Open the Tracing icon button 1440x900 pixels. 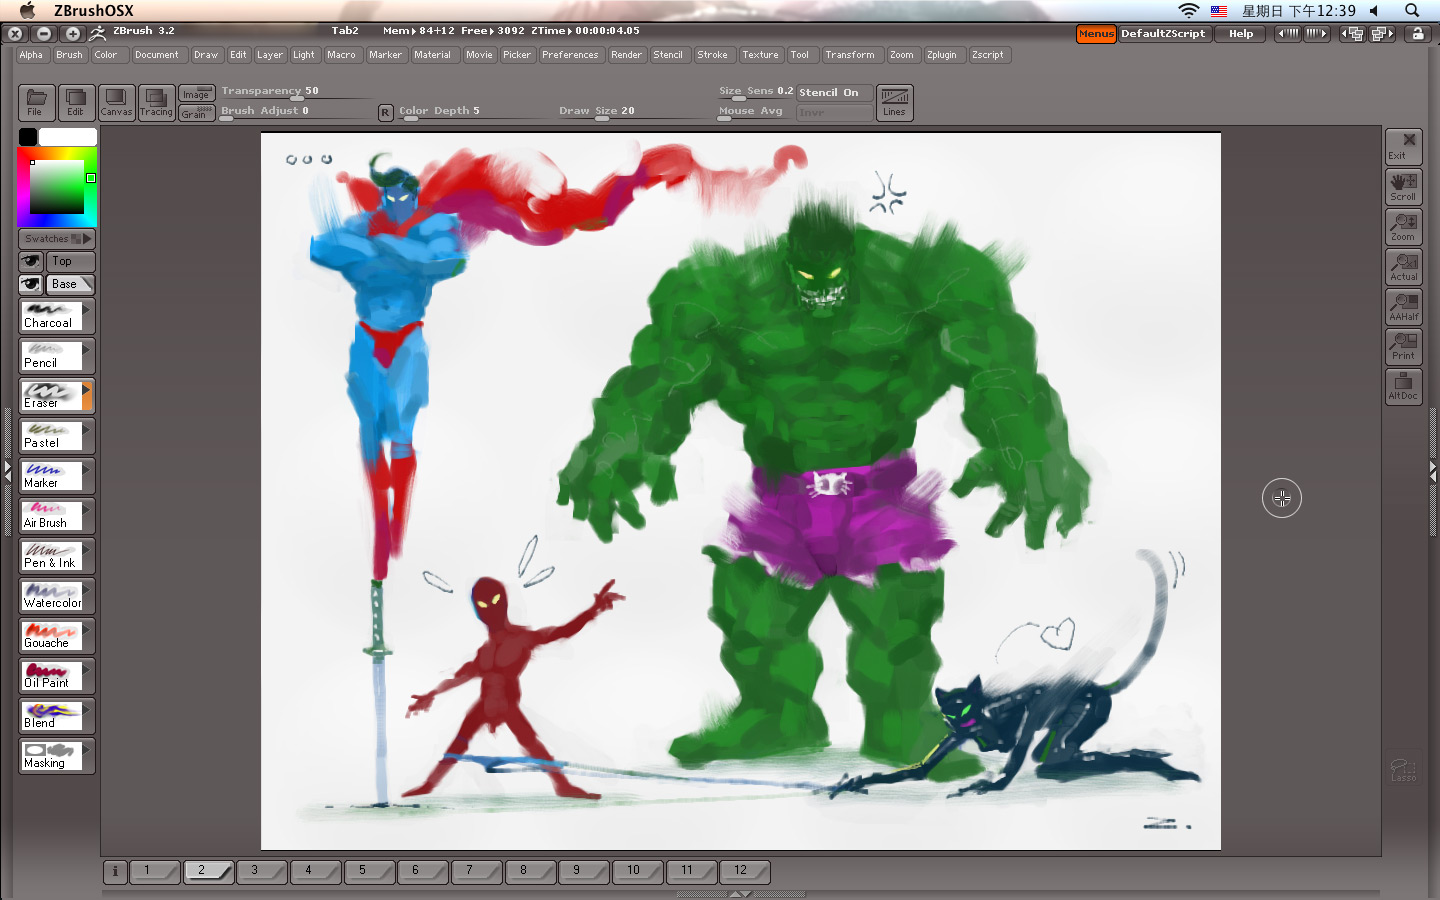(156, 103)
